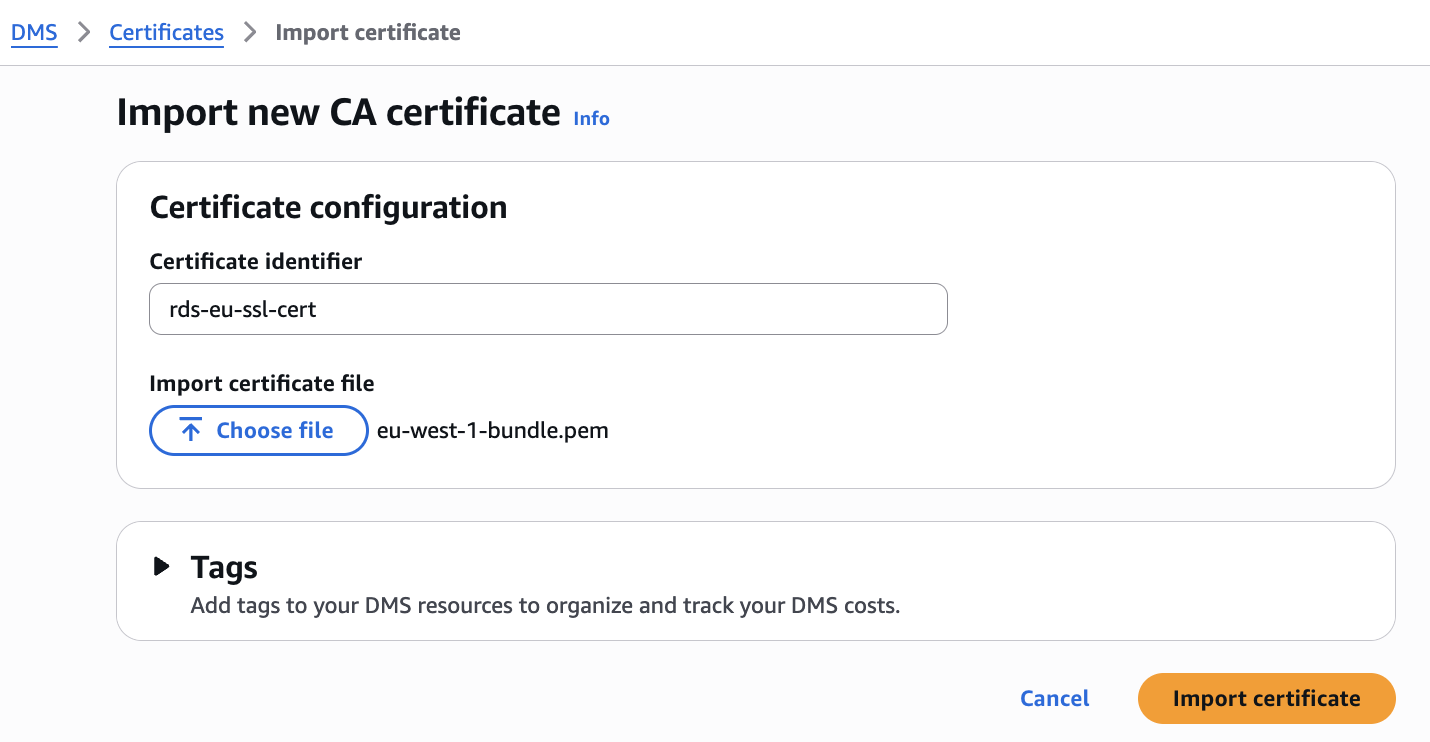Click the rds-eu-ssl-cert value text
The image size is (1430, 742).
pyautogui.click(x=243, y=309)
